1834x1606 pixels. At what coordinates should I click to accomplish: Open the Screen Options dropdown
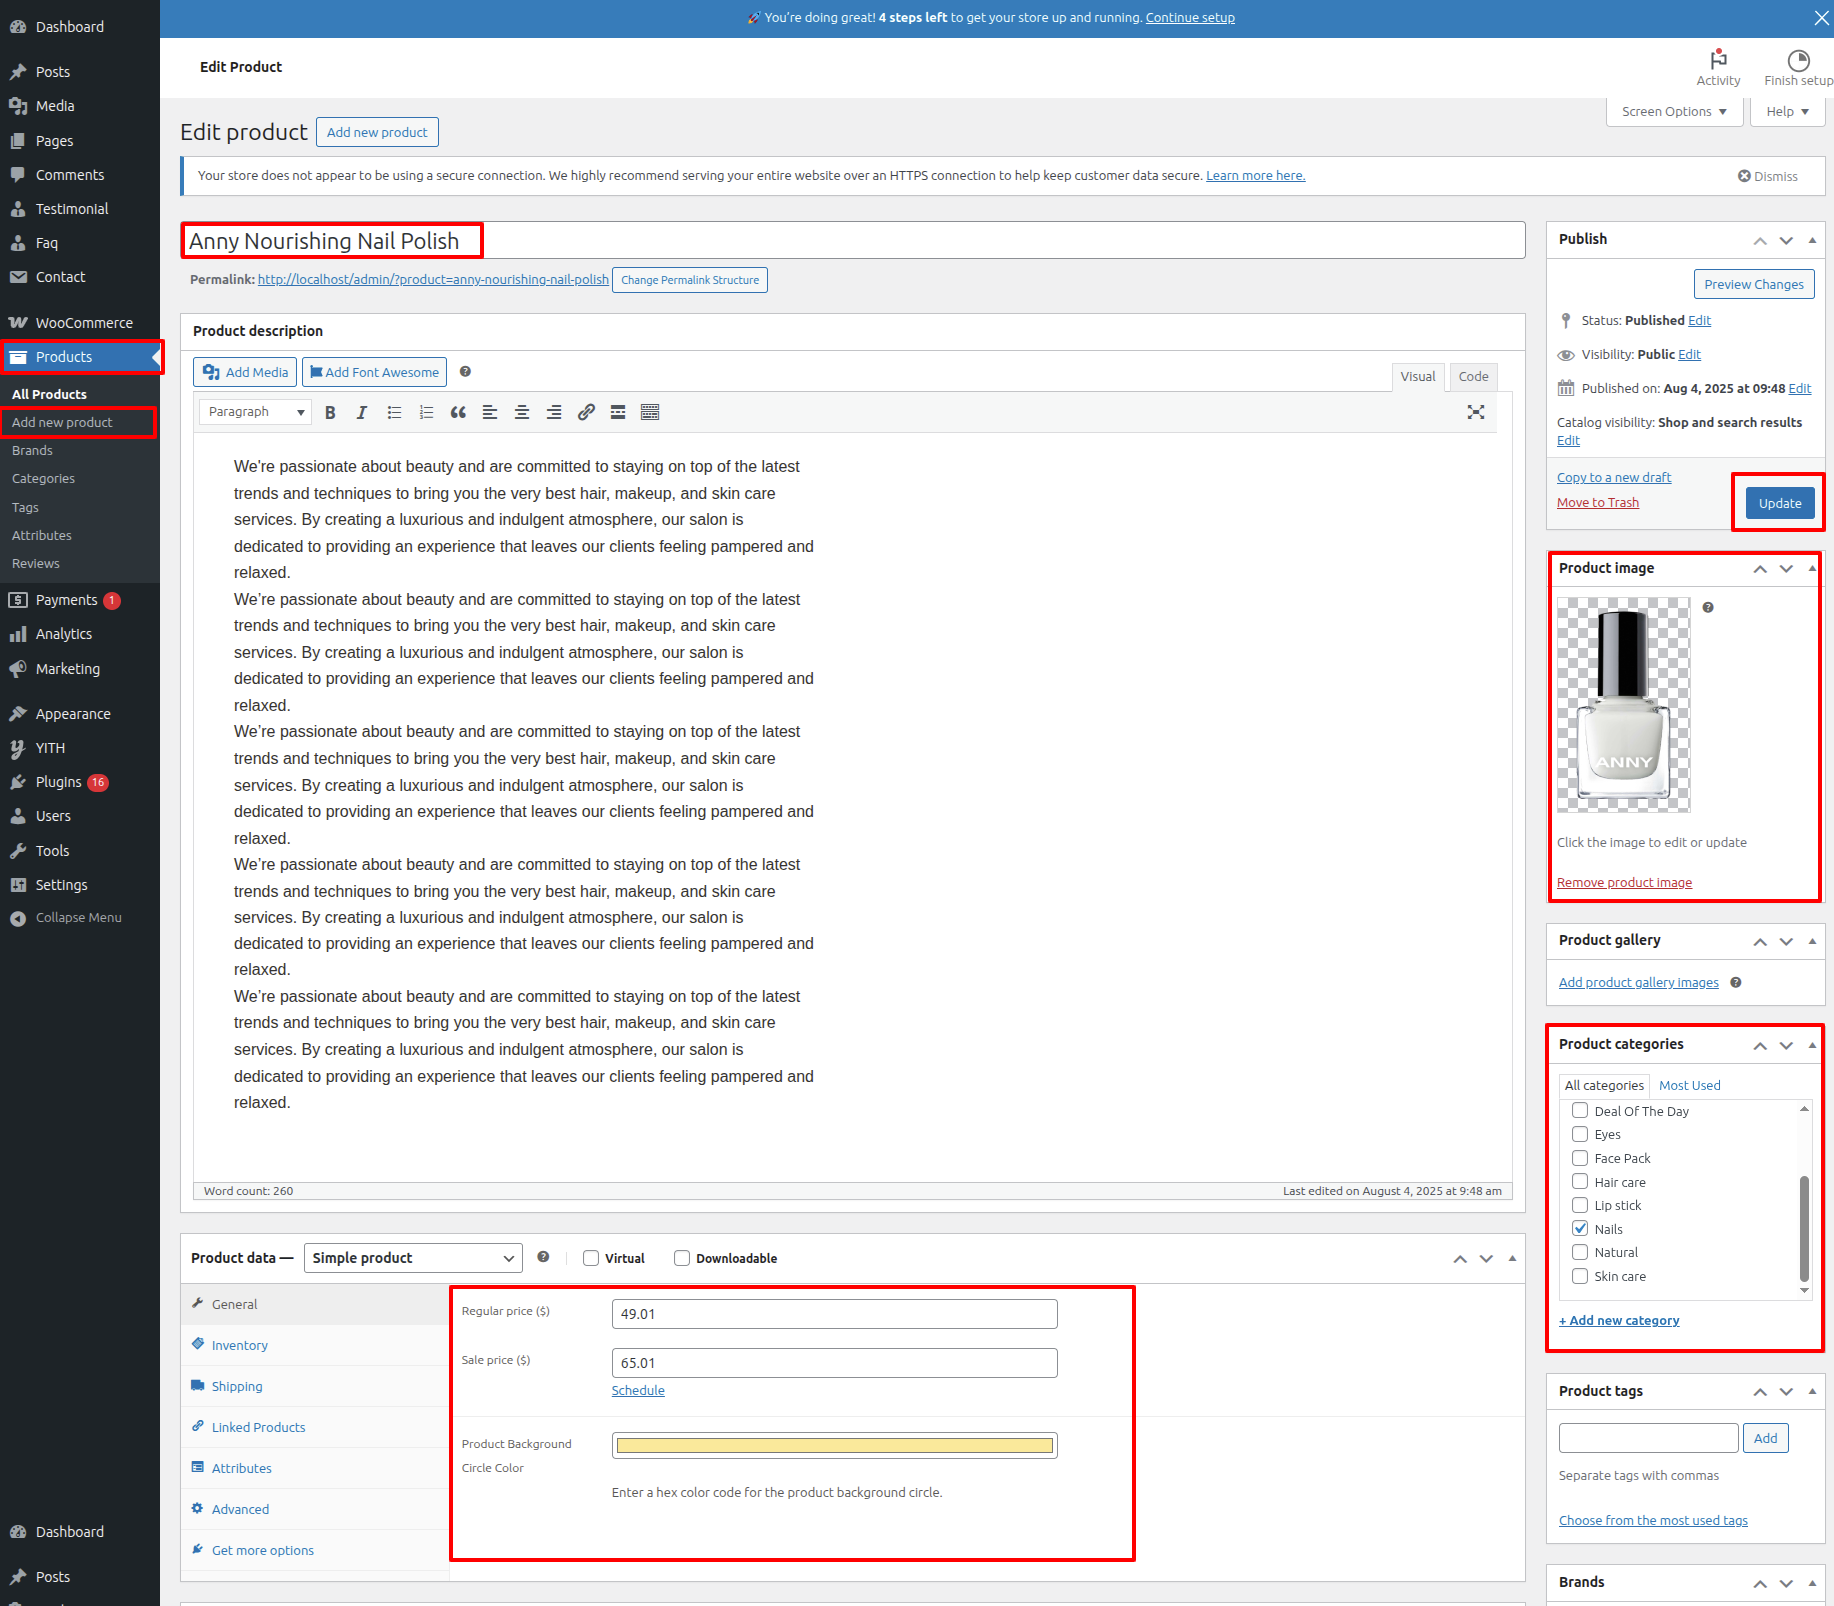(1674, 112)
